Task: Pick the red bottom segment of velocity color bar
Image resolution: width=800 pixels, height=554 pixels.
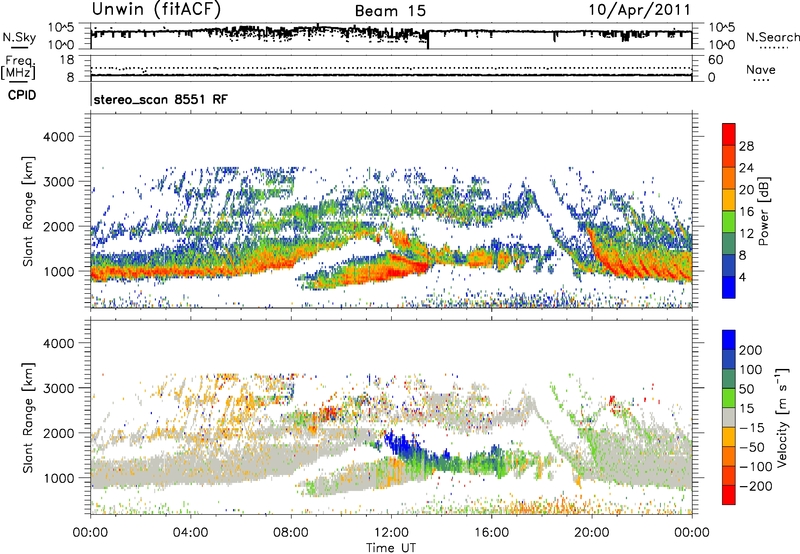Action: (729, 495)
